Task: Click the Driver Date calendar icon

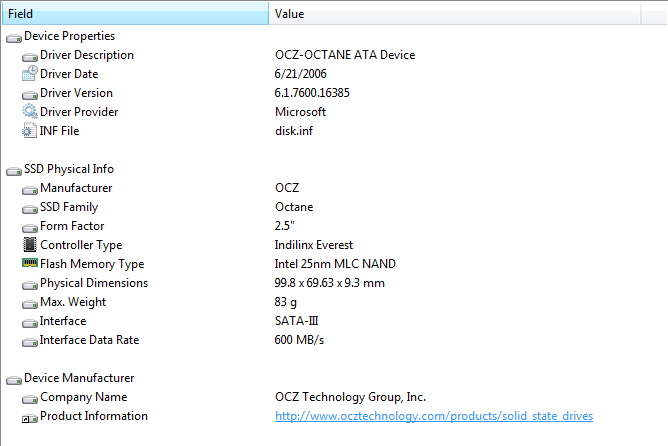Action: (x=29, y=74)
